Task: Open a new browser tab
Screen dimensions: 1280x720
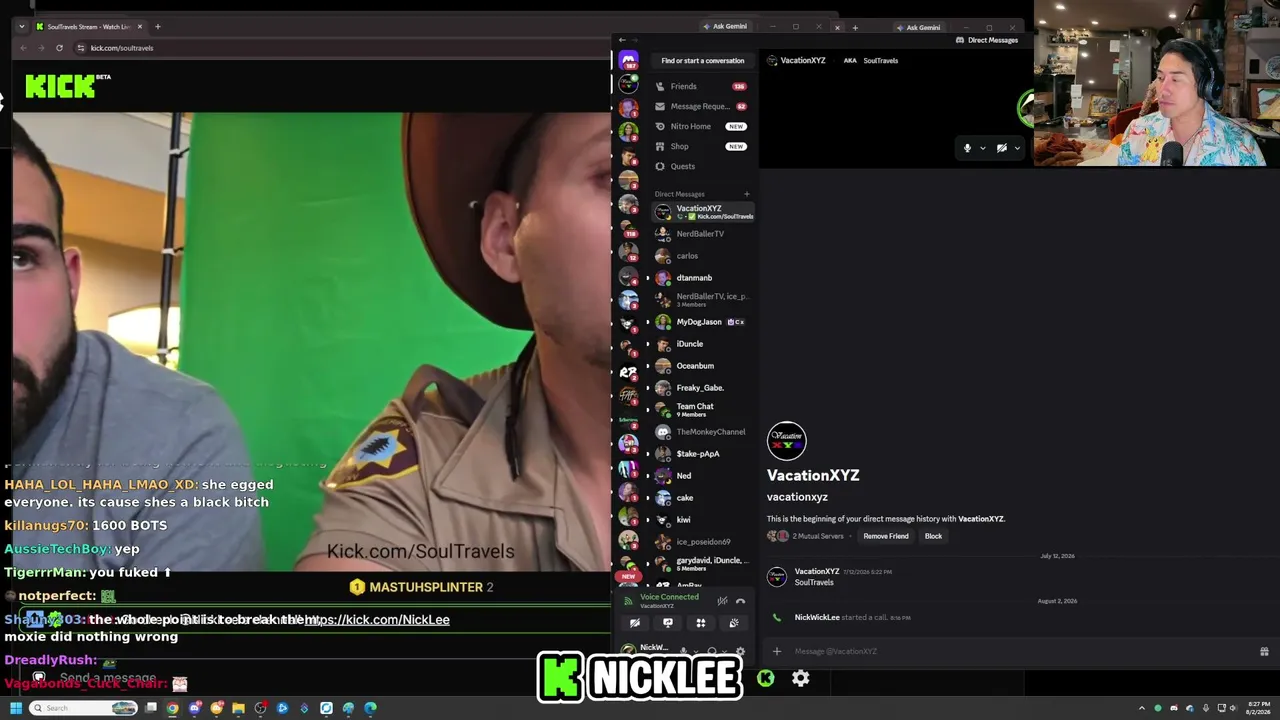Action: pyautogui.click(x=157, y=27)
